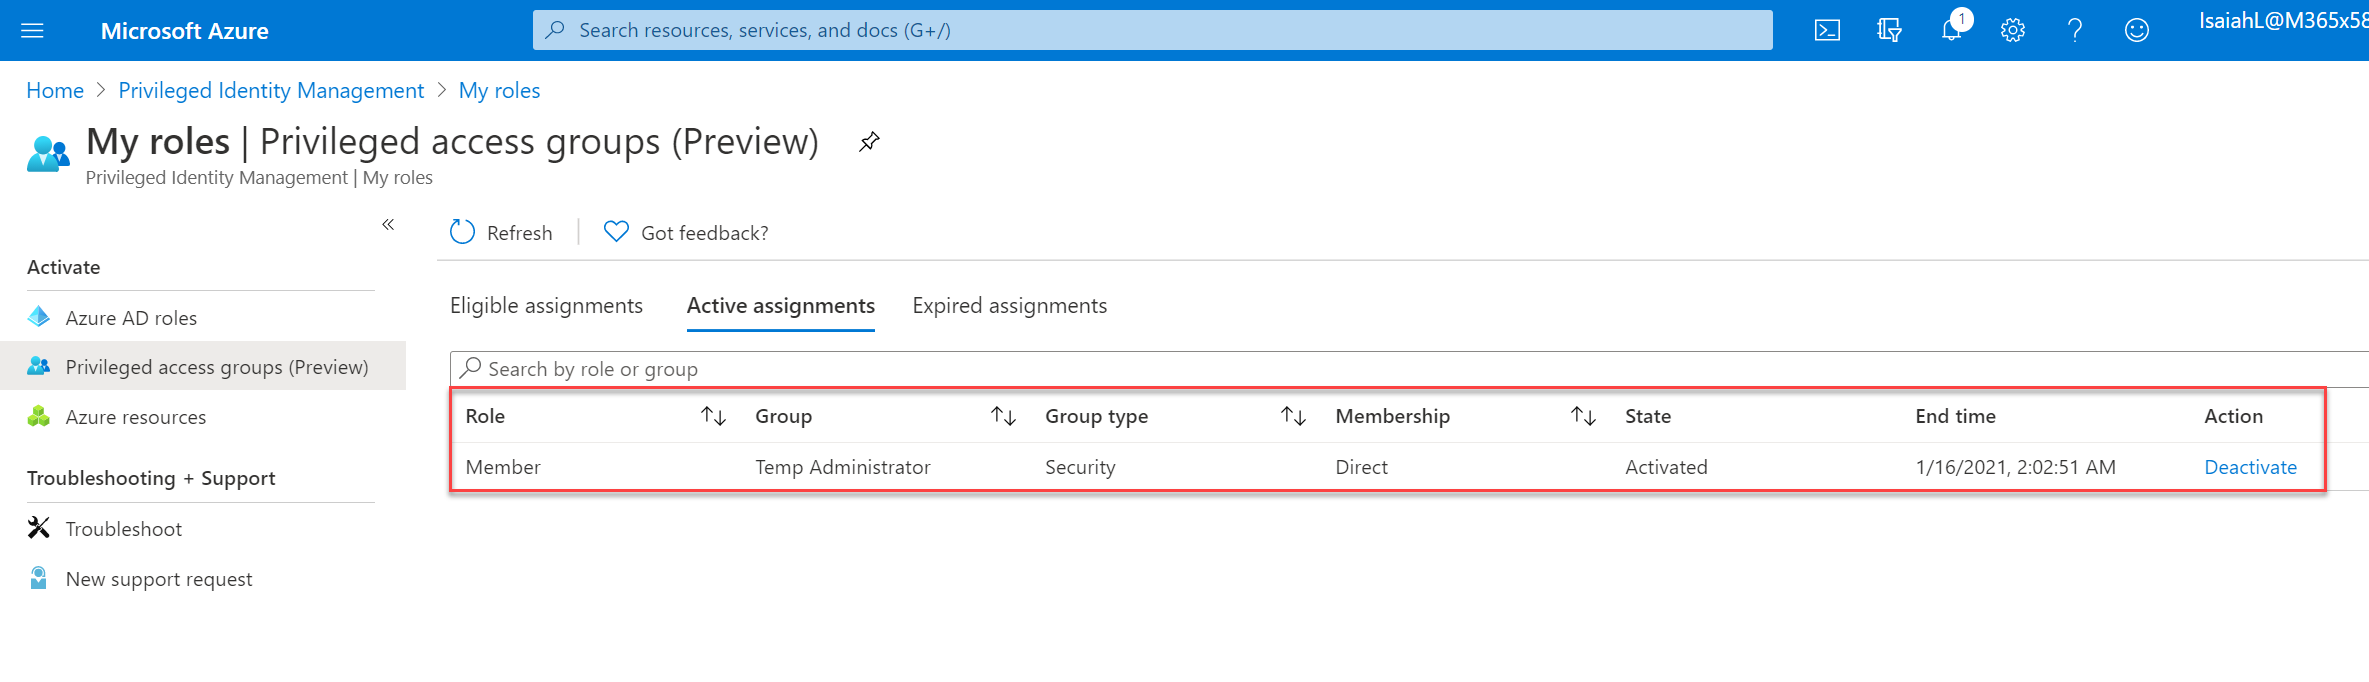Open the IsaiahL account menu
Viewport: 2369px width, 682px height.
click(x=2283, y=21)
